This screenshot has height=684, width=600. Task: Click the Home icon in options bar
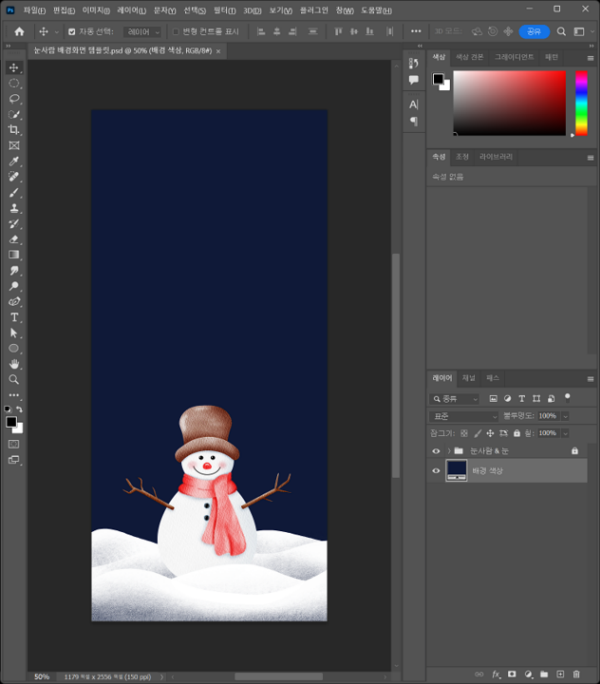19,31
